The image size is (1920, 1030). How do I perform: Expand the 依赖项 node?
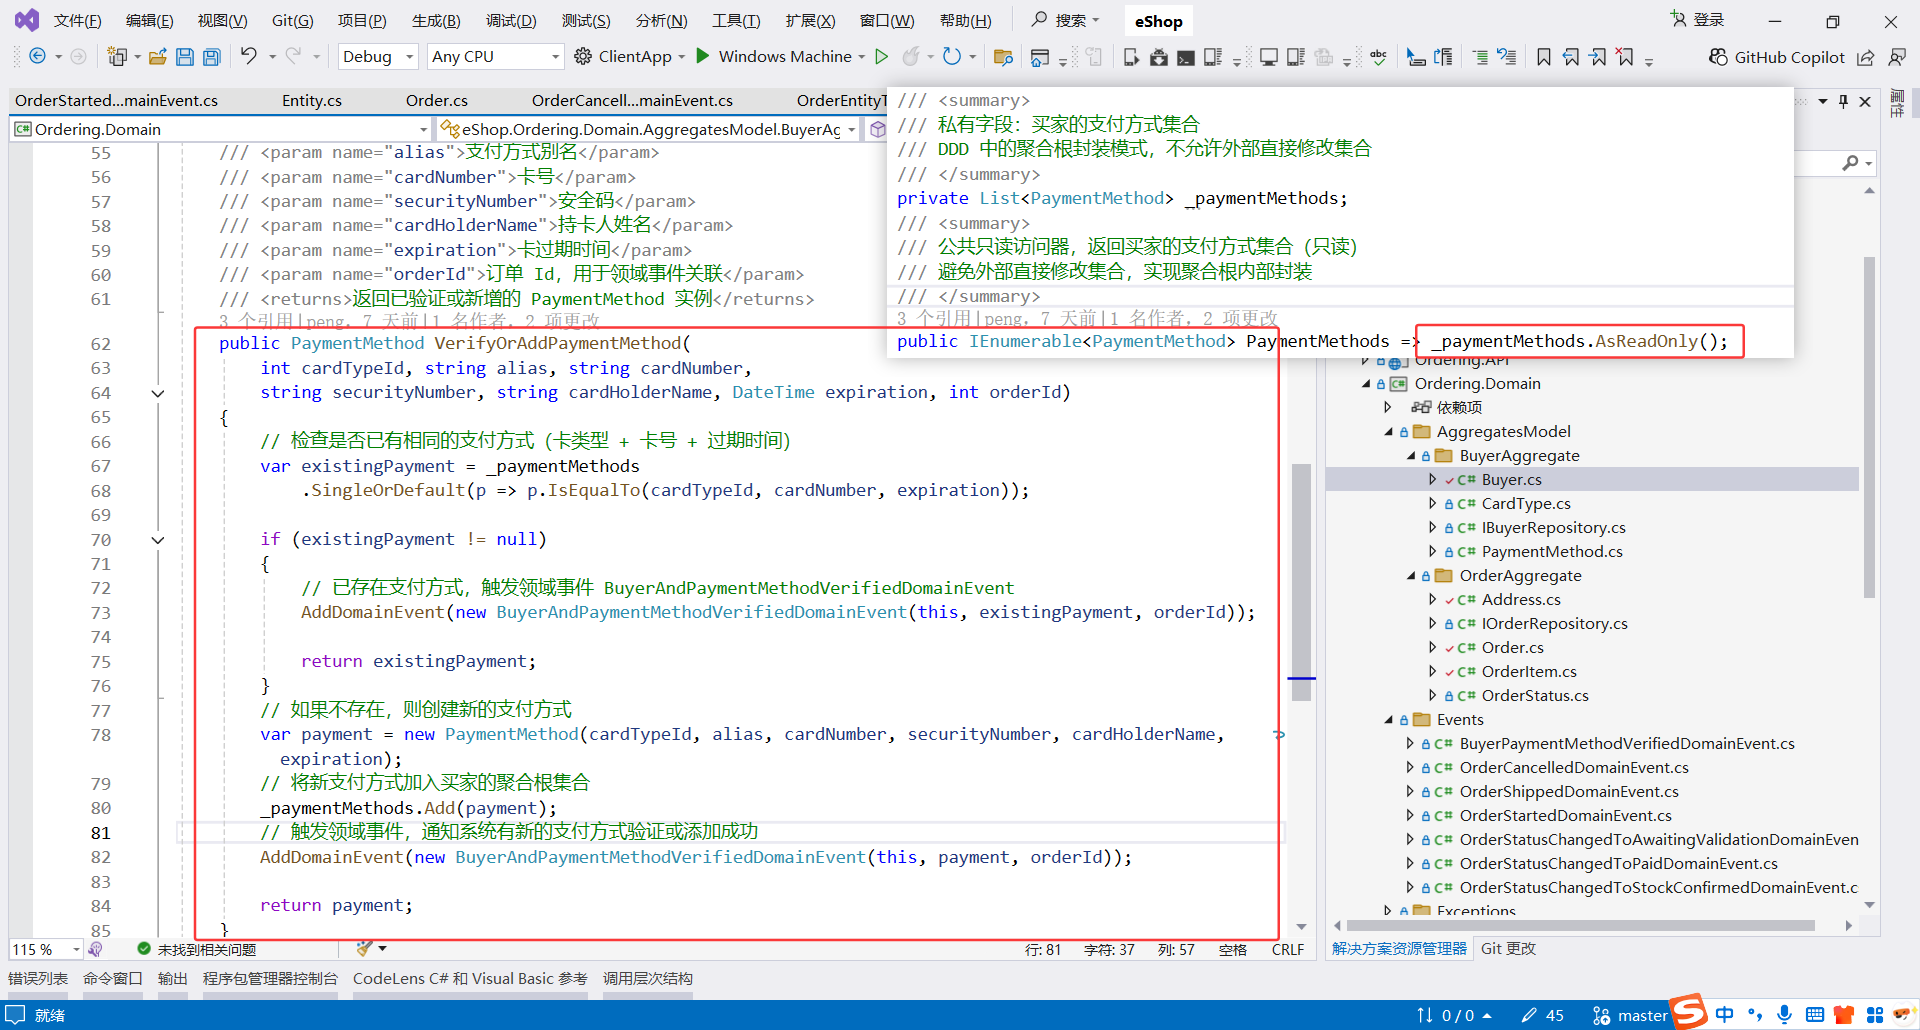1388,408
